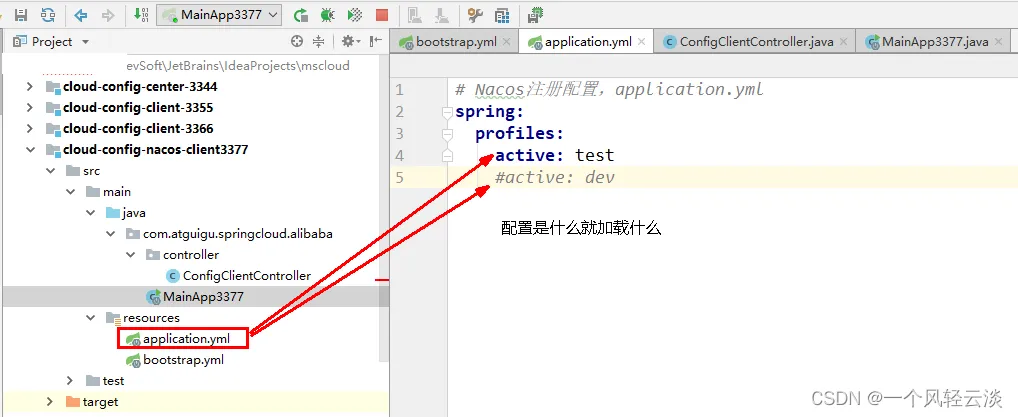Click the Nacos comment on line 1
The height and width of the screenshot is (417, 1018).
[609, 90]
